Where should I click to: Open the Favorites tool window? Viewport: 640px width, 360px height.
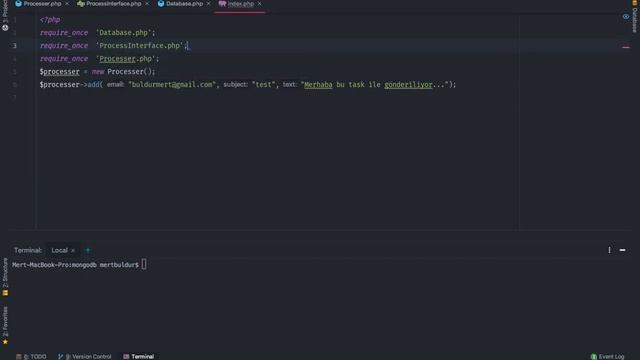[5, 325]
